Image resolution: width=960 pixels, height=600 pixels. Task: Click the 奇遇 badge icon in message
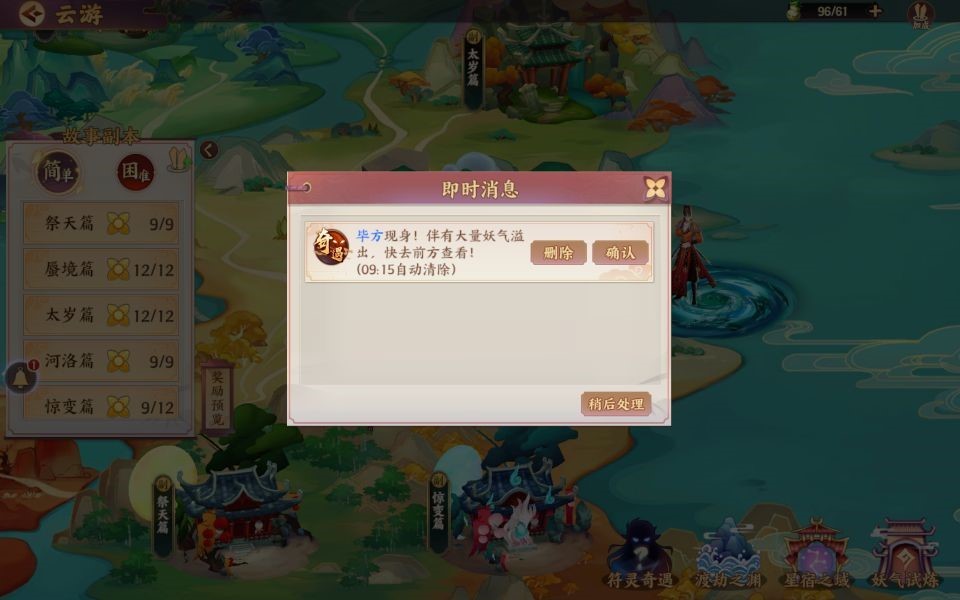(x=331, y=246)
